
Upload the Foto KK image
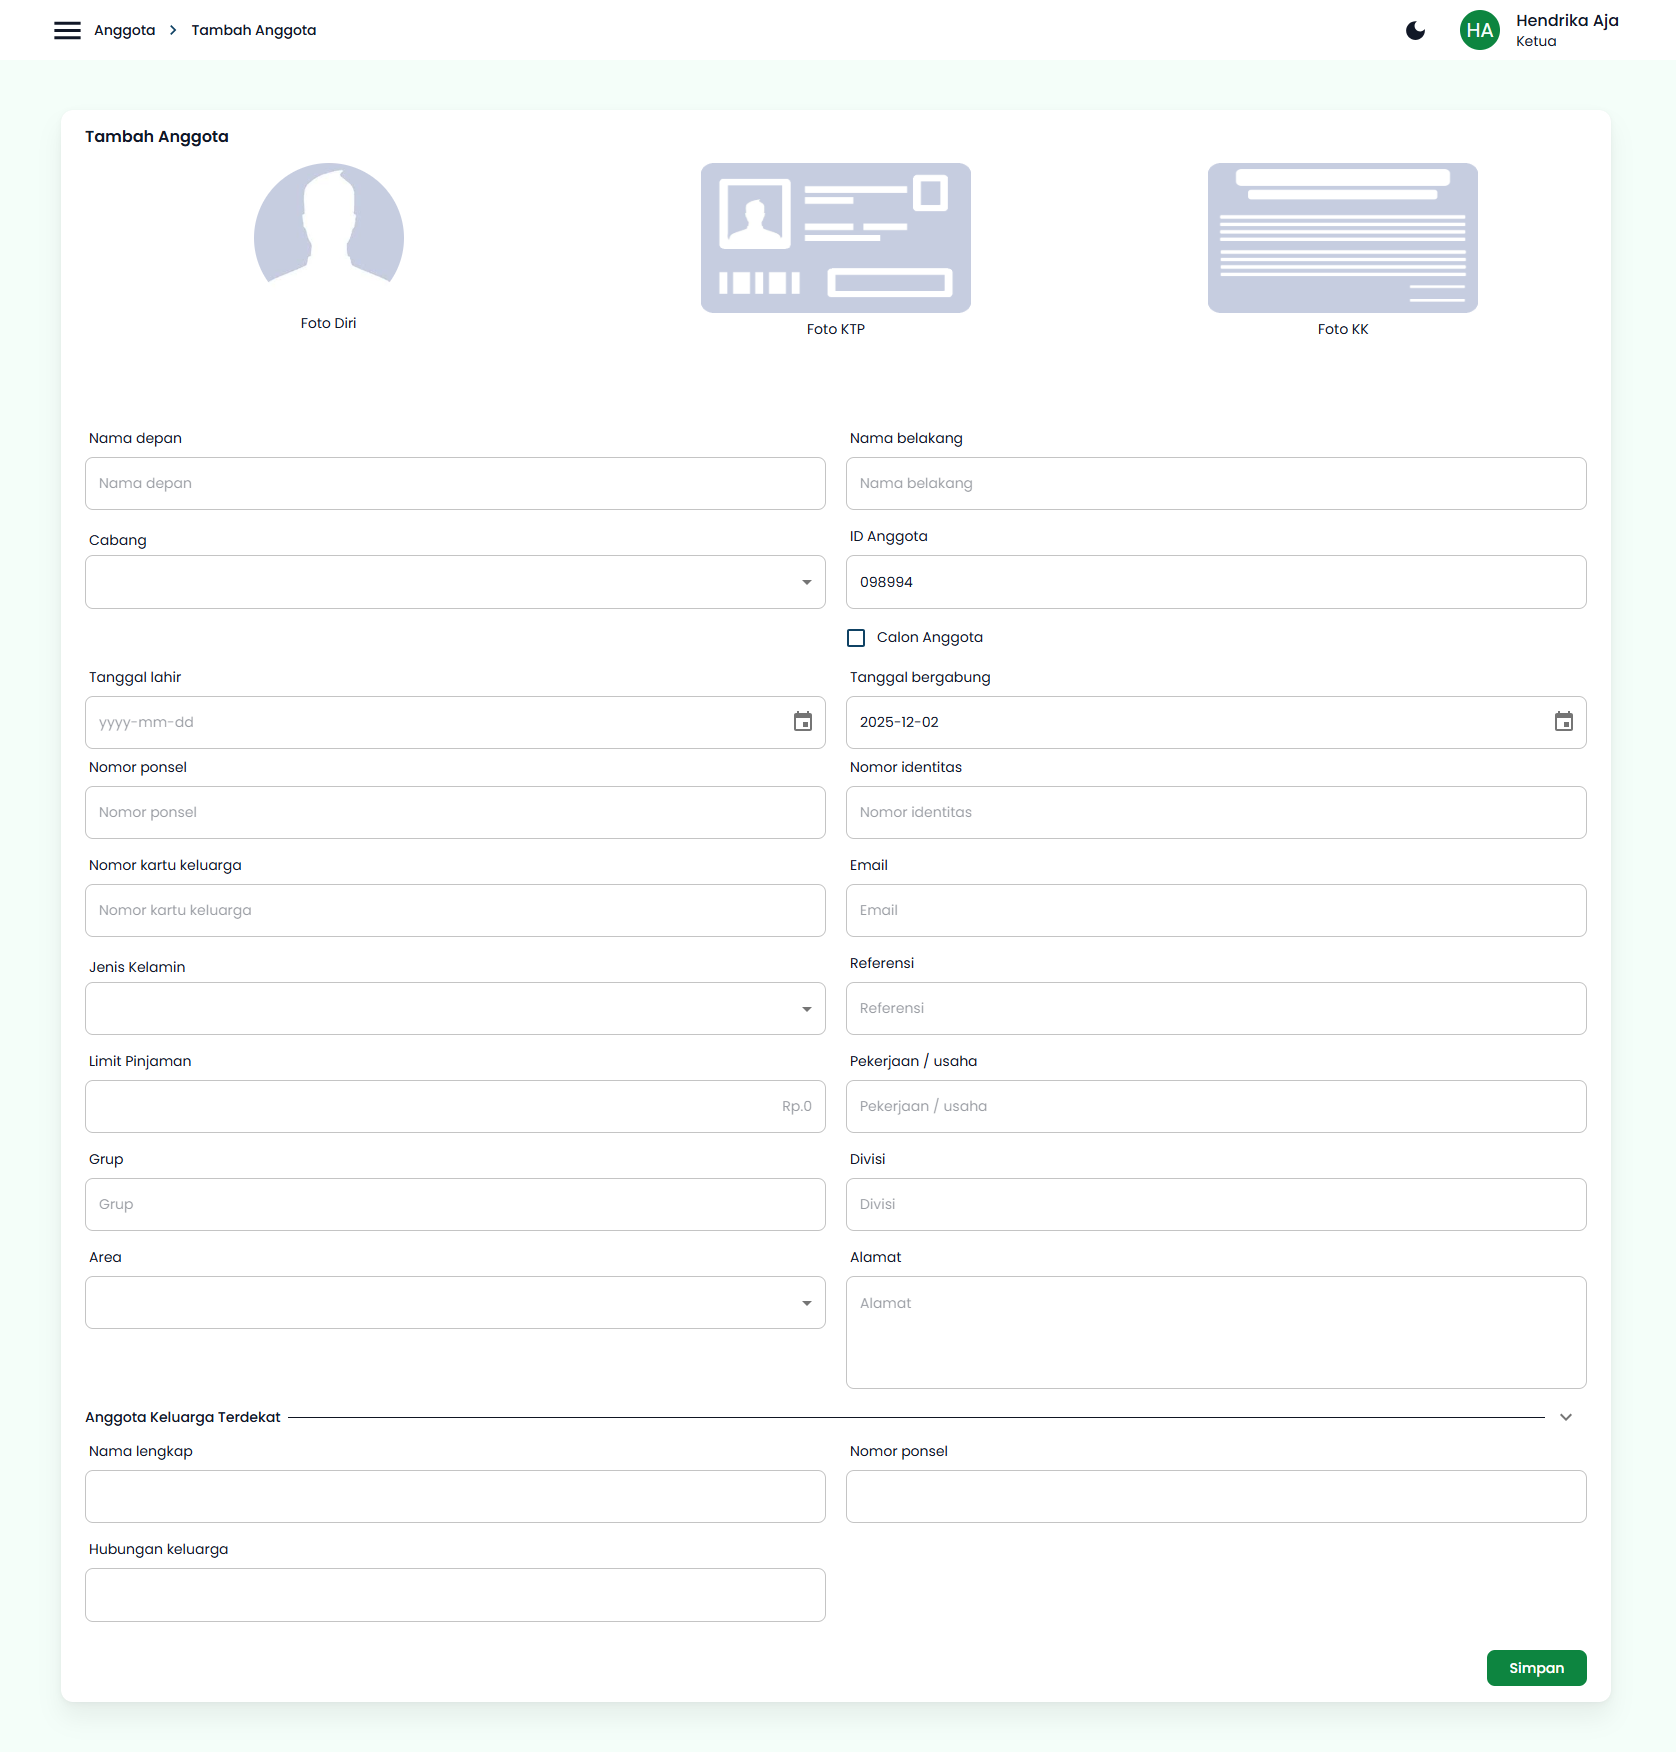coord(1342,238)
